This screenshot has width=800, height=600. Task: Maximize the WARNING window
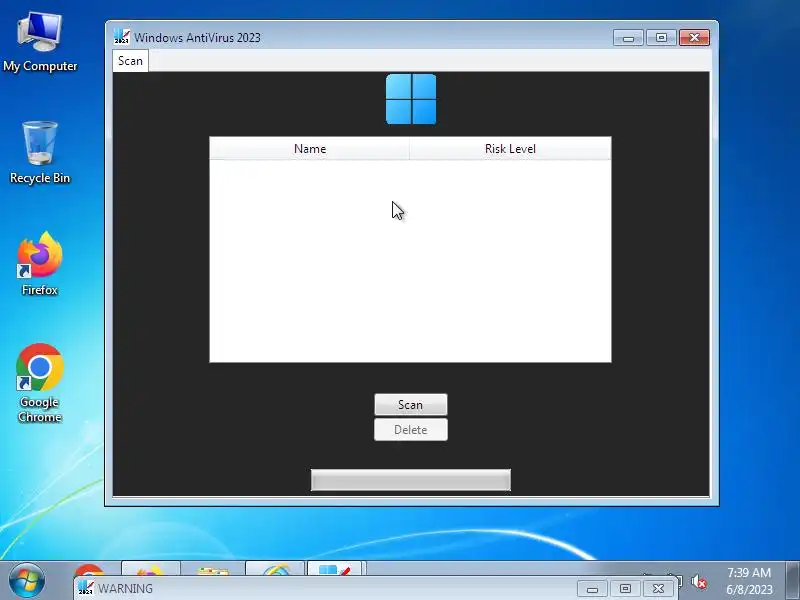(x=625, y=589)
